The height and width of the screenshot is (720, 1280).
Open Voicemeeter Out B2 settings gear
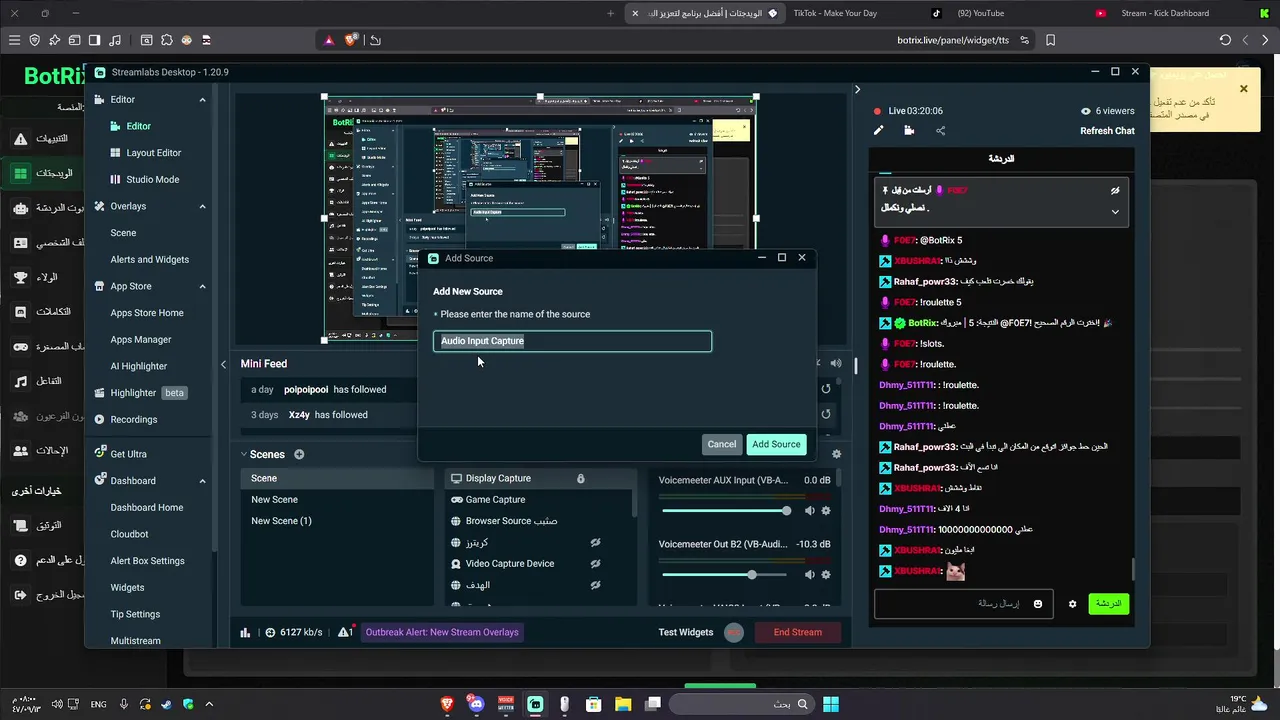(826, 575)
